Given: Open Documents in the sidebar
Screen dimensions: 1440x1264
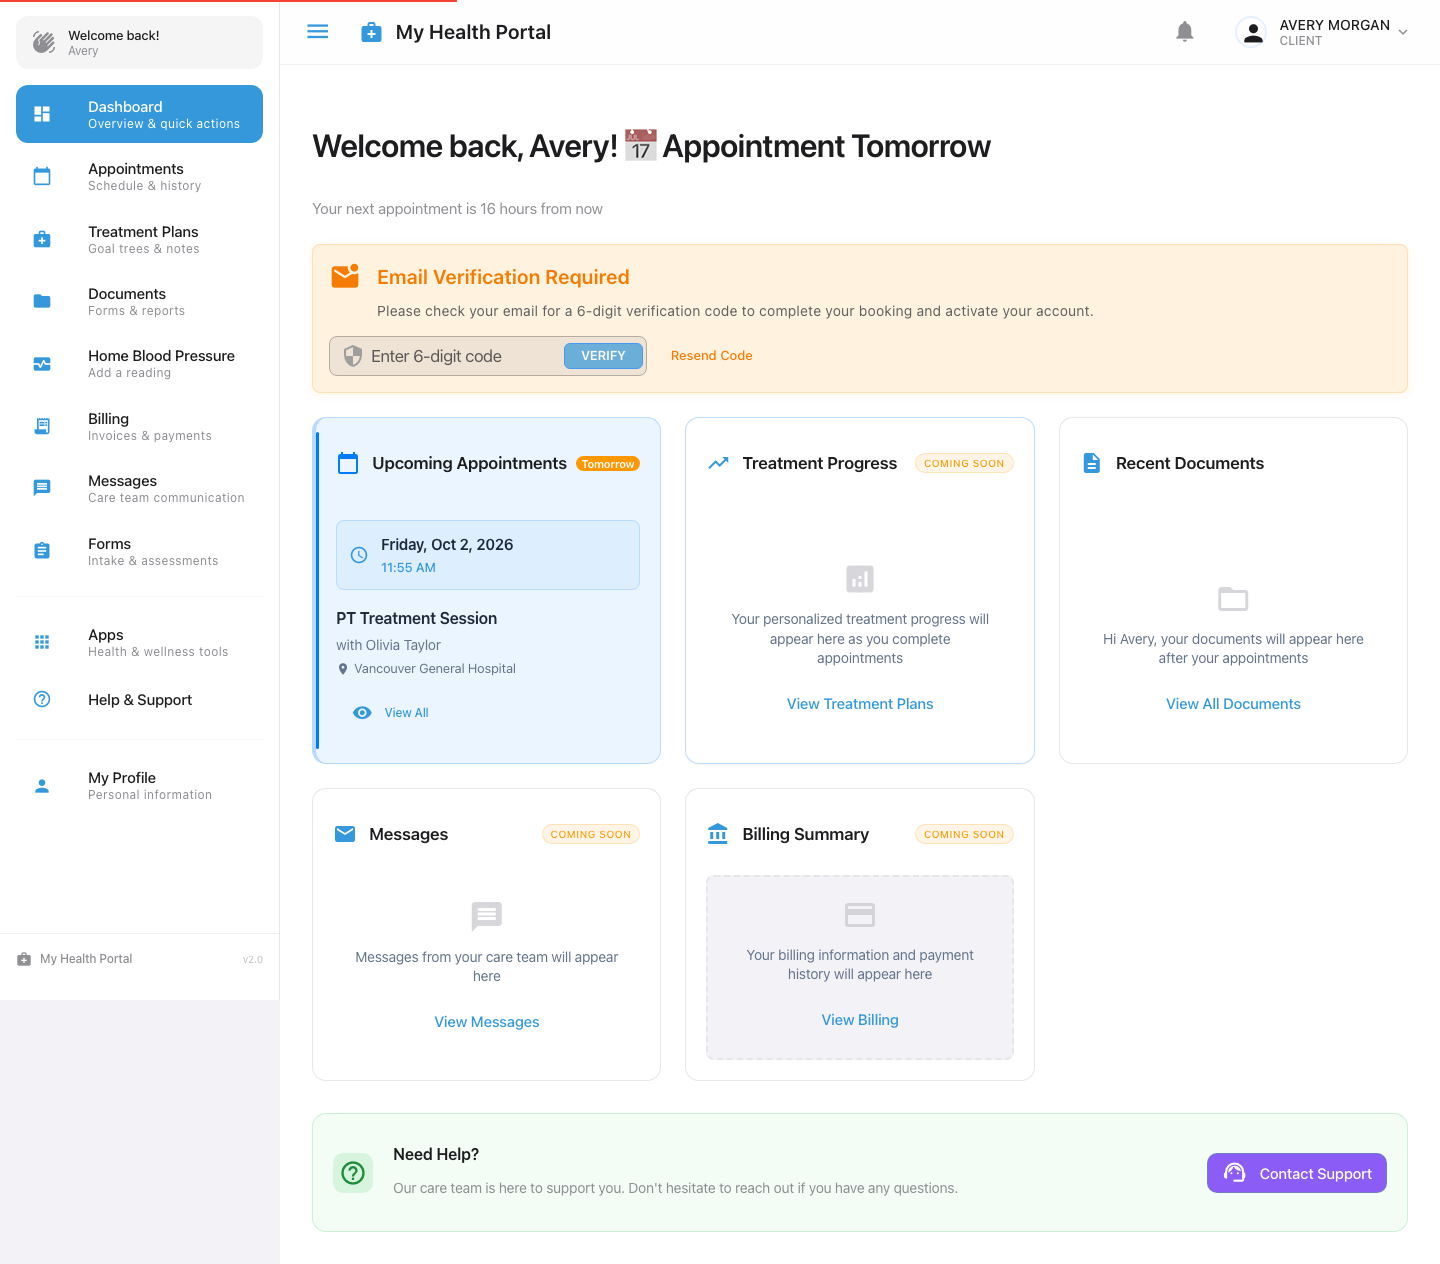Looking at the screenshot, I should pos(139,302).
